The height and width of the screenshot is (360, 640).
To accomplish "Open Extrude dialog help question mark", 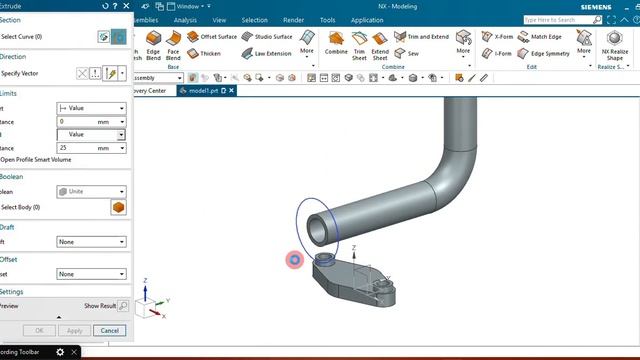I will coord(115,6).
